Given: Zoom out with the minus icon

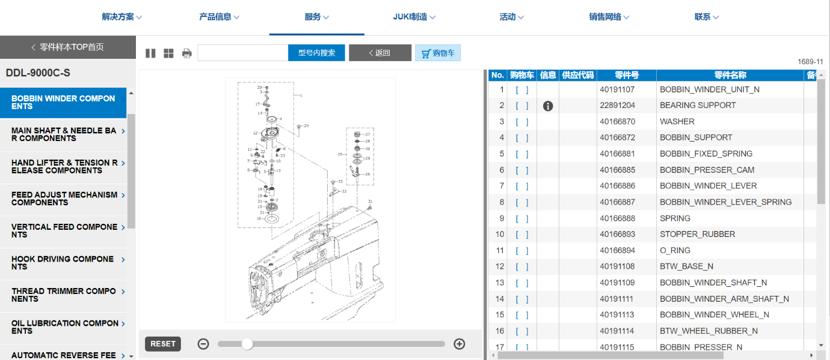Looking at the screenshot, I should click(x=203, y=344).
